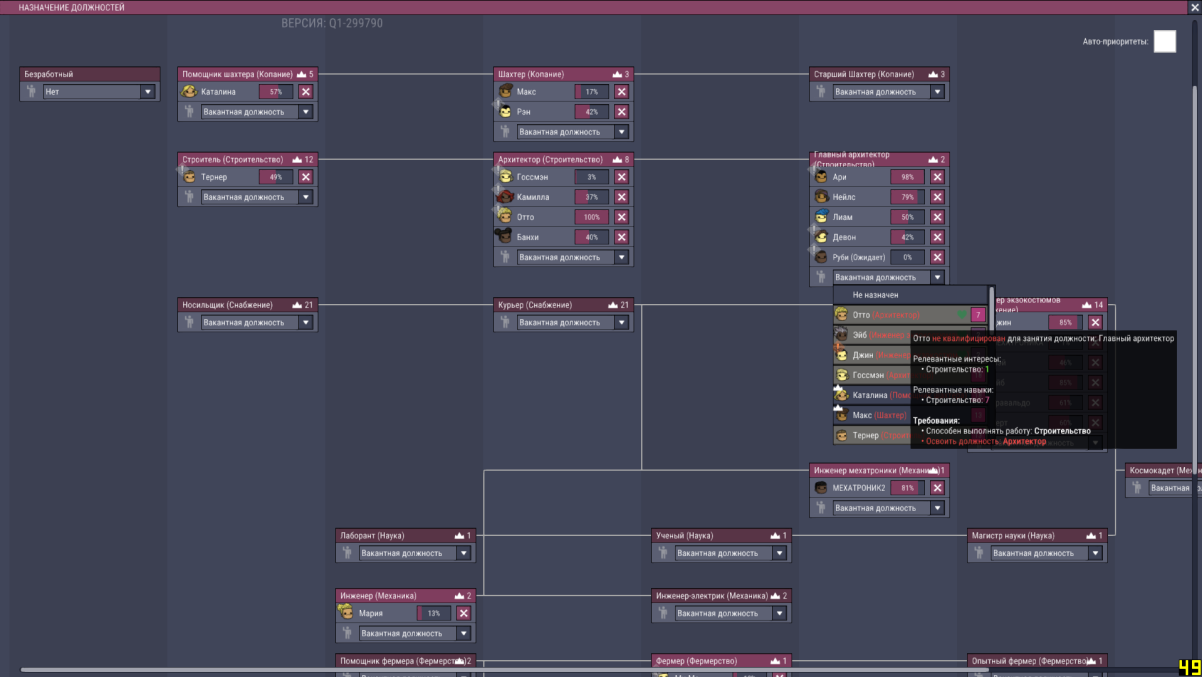Click the Строитель (Строительство) card header

coord(248,159)
